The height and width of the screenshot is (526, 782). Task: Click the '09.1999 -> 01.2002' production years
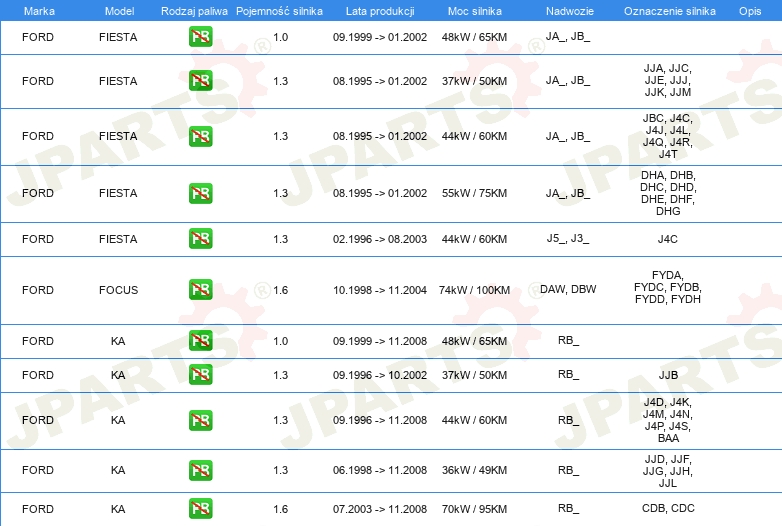point(380,37)
